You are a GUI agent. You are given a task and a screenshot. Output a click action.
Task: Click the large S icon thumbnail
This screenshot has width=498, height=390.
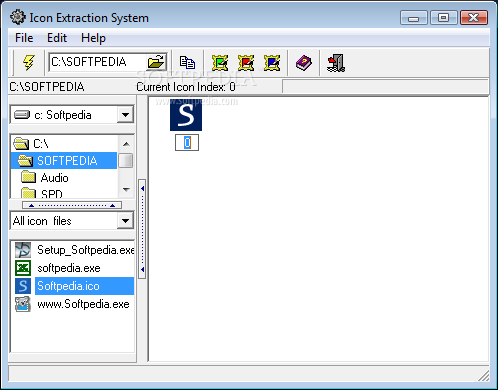(186, 114)
